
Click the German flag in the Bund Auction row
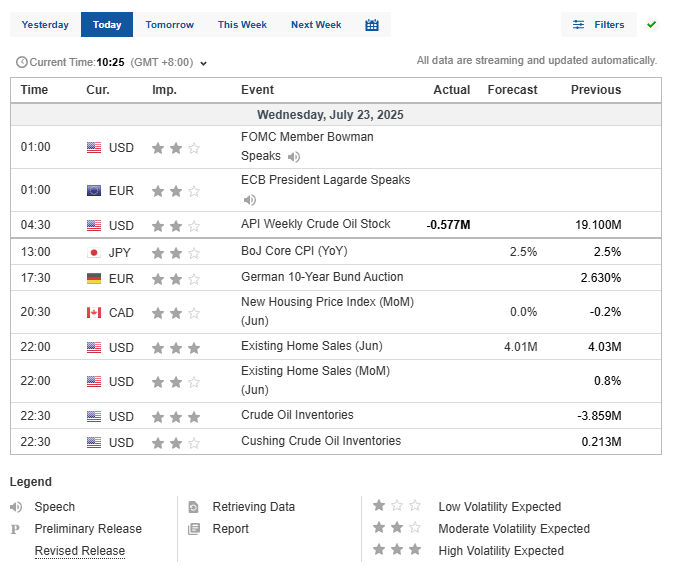coord(94,278)
